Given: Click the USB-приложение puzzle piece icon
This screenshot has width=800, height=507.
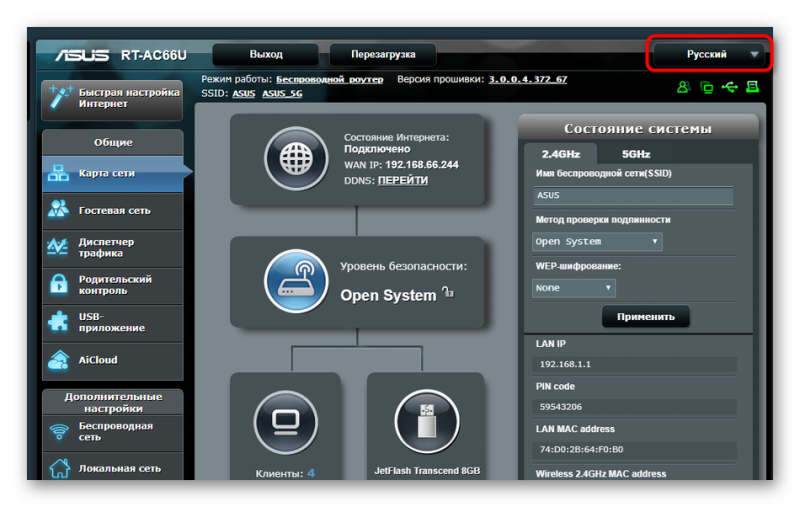Looking at the screenshot, I should (58, 322).
